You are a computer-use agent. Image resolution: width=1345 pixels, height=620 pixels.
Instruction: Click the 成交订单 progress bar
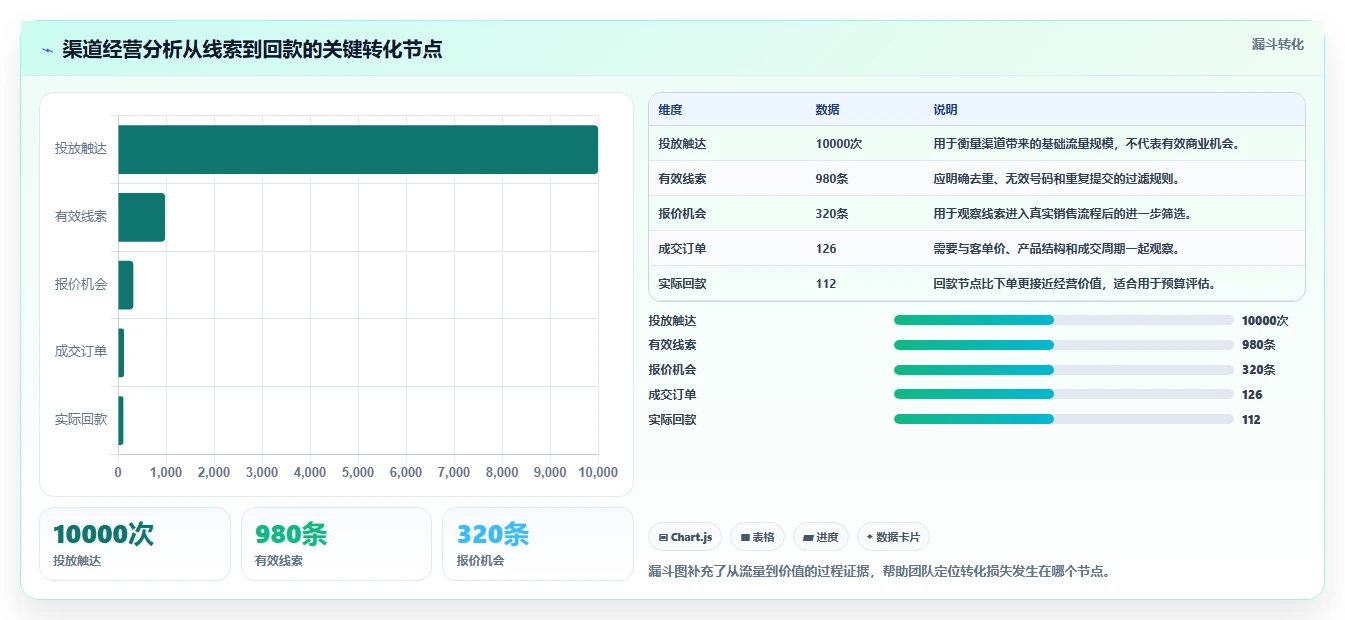pos(1064,395)
